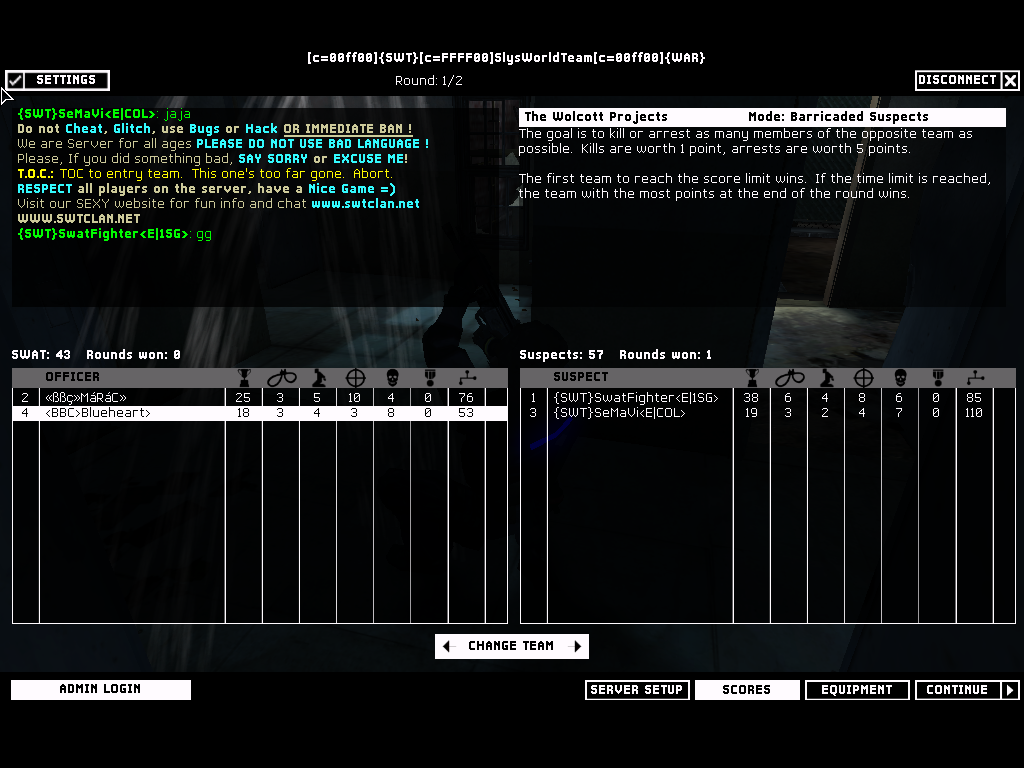The image size is (1024, 768).
Task: Click MáRáC's ping value 76
Action: tap(466, 398)
